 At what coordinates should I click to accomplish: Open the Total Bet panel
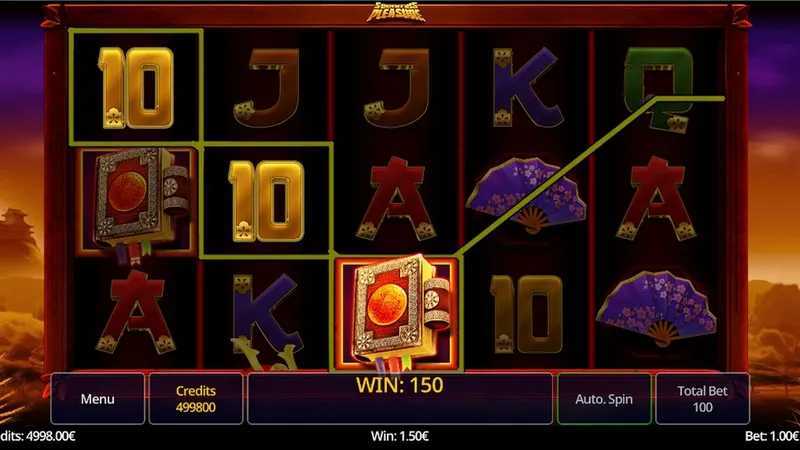point(703,398)
